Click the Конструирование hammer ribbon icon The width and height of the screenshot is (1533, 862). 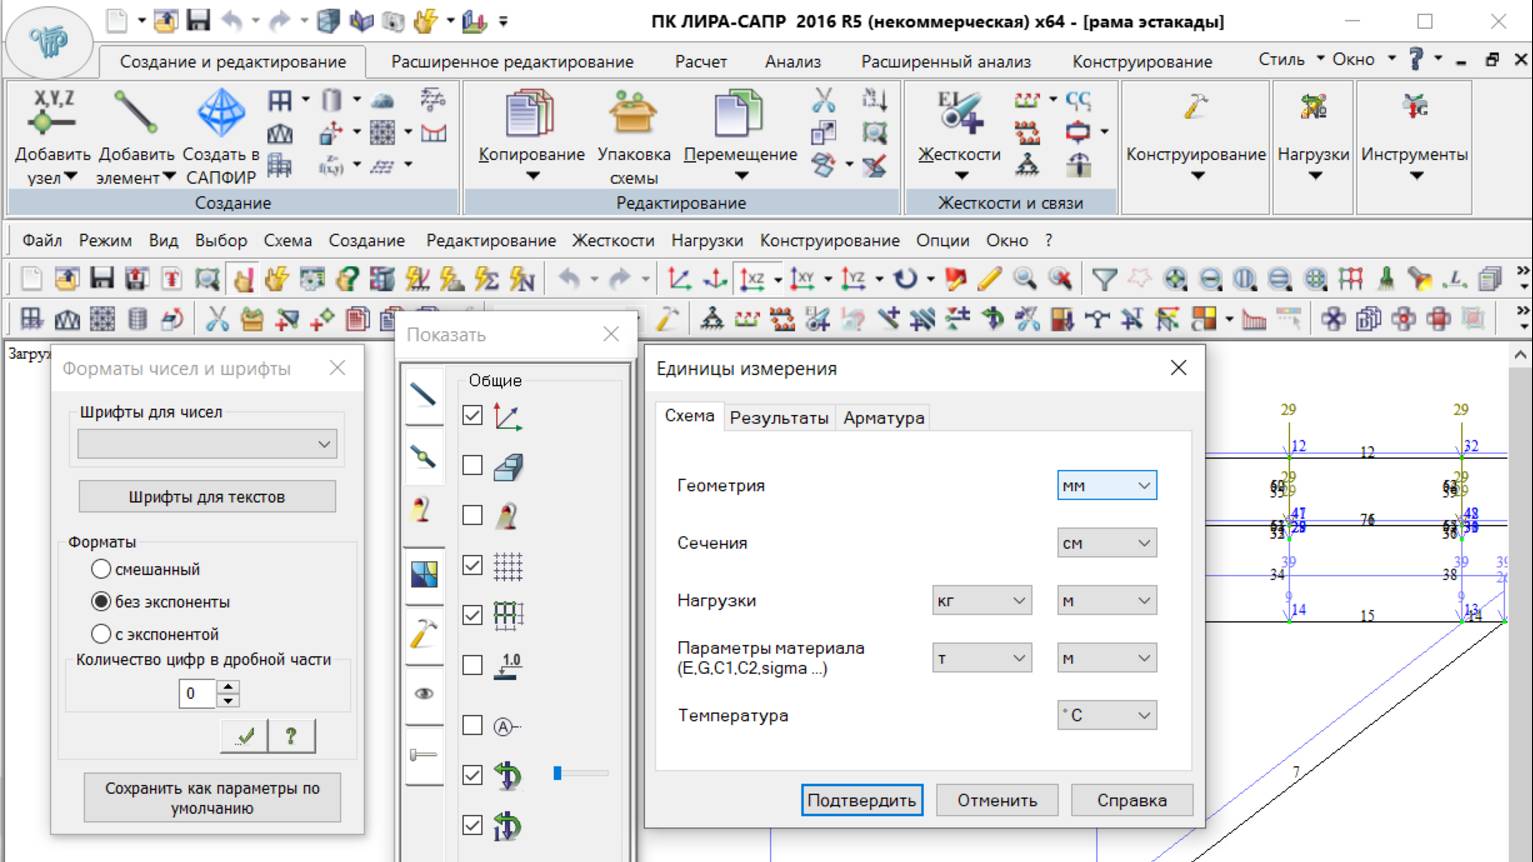tap(1196, 106)
